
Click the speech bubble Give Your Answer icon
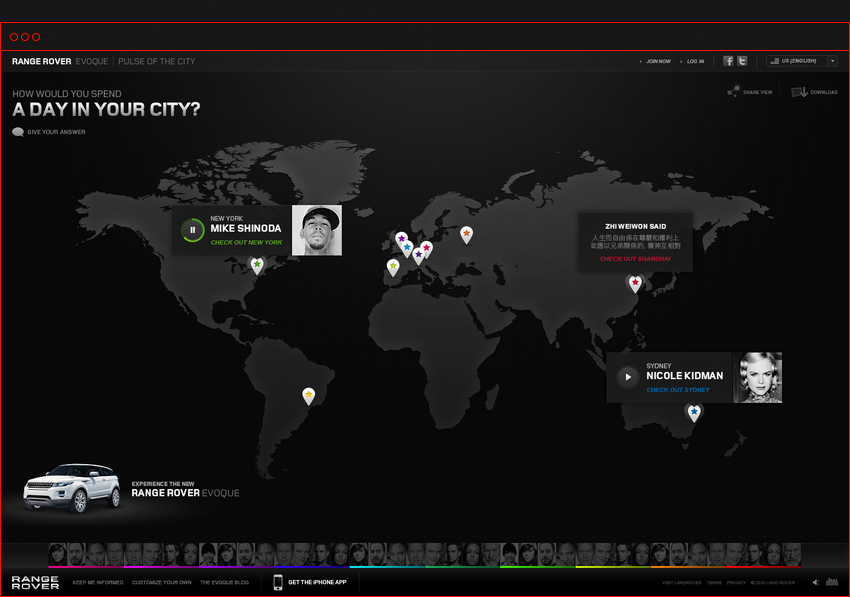[x=18, y=132]
